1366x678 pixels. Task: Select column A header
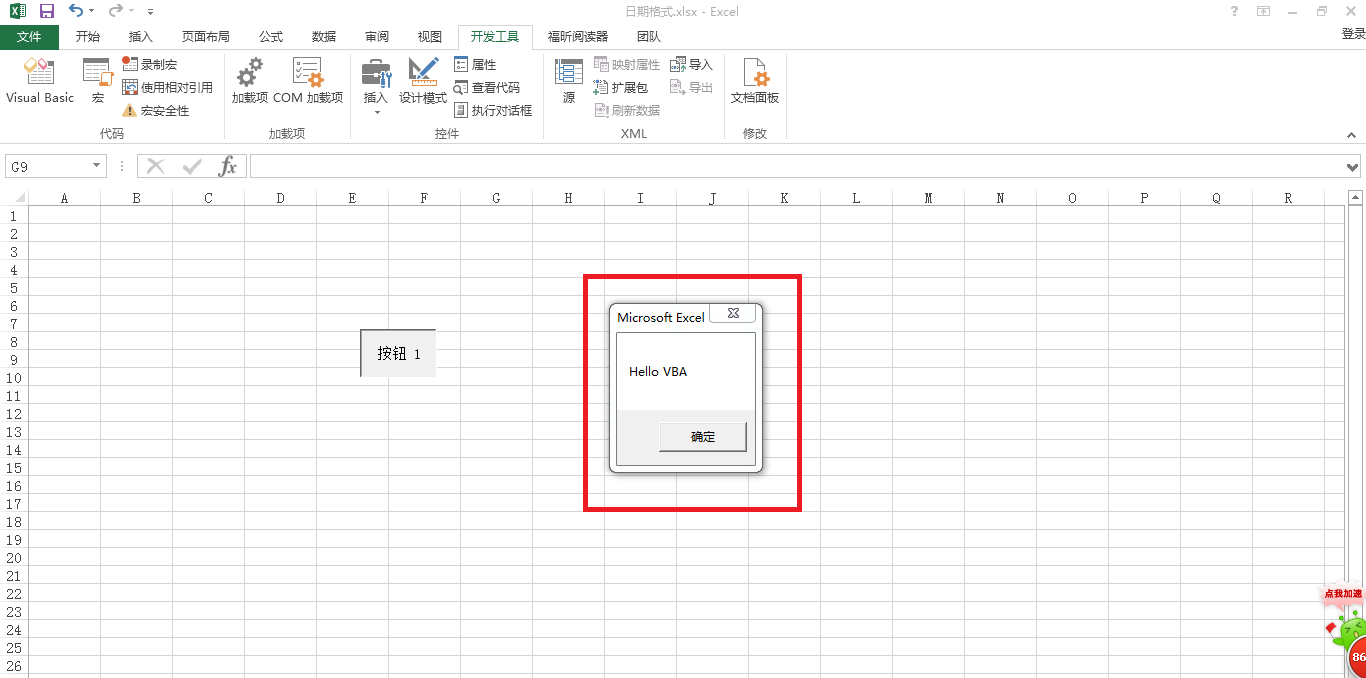point(64,198)
